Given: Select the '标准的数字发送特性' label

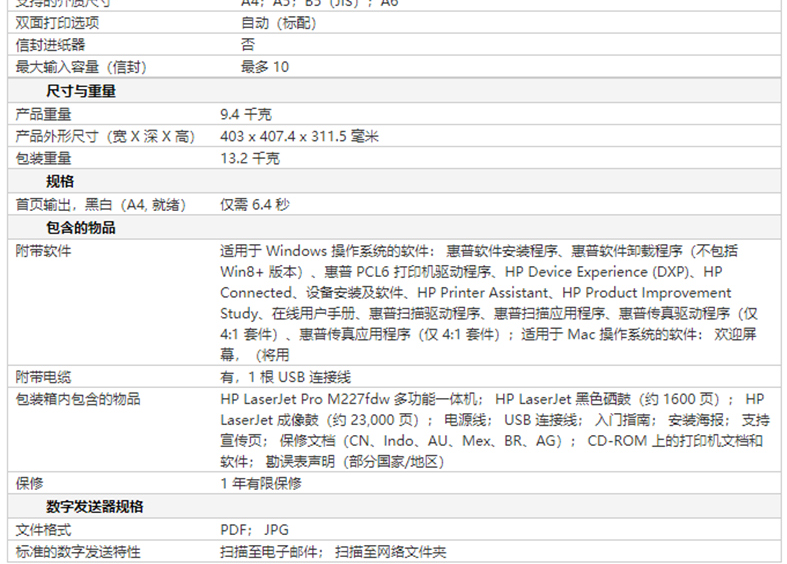Looking at the screenshot, I should (x=78, y=552).
